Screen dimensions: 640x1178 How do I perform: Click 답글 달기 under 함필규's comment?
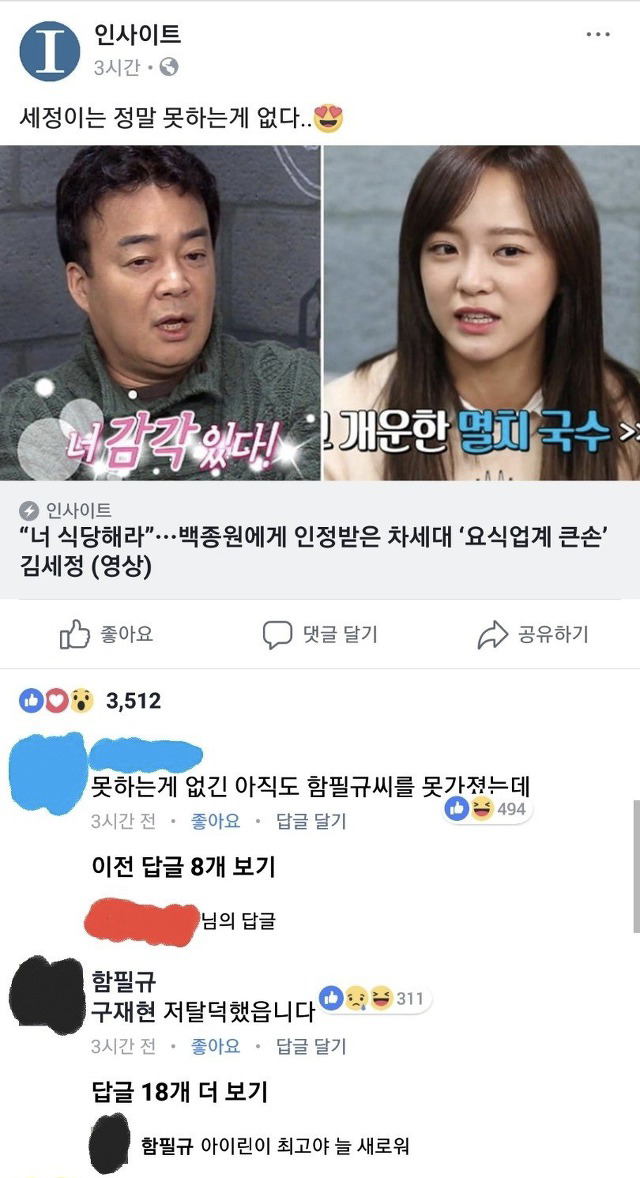311,1046
